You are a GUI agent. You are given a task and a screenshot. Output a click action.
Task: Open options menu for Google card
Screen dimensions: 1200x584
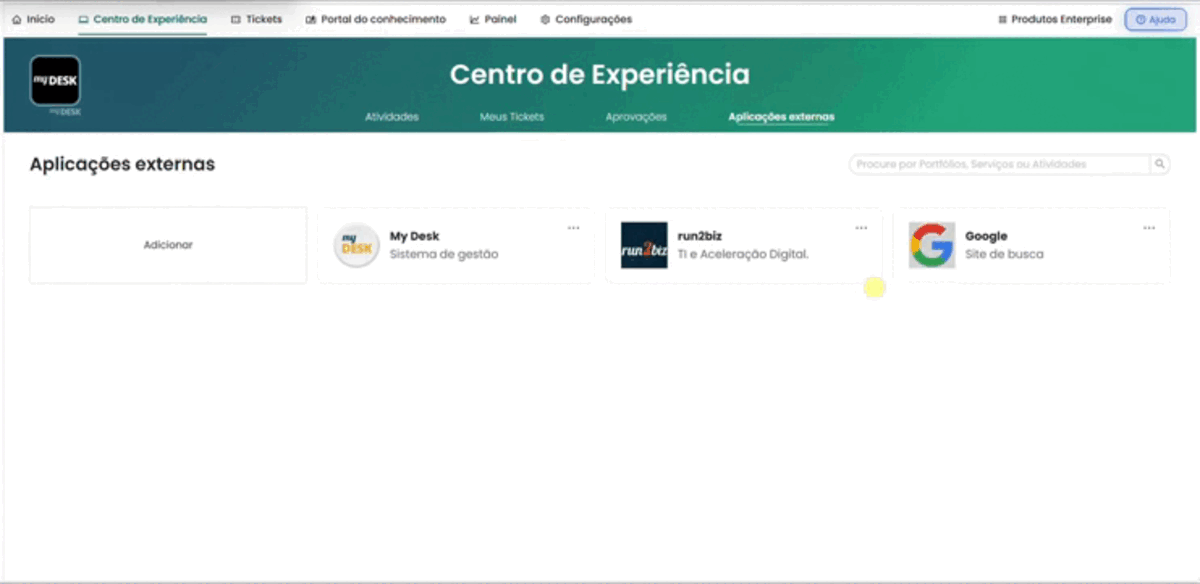pyautogui.click(x=1149, y=228)
